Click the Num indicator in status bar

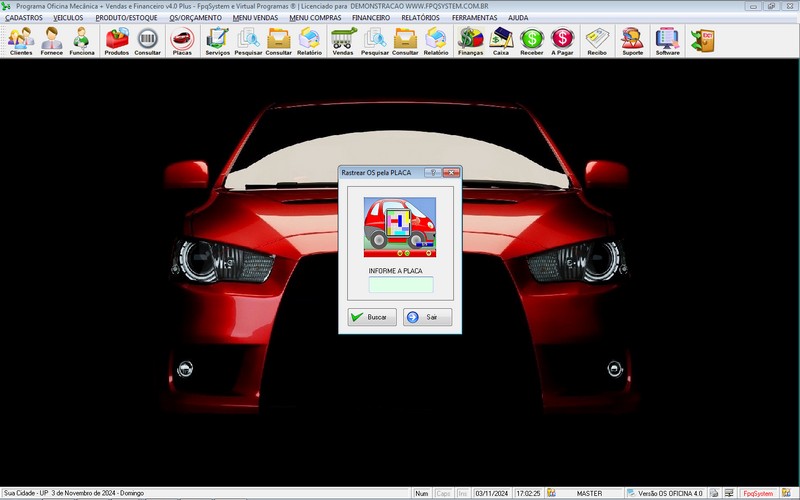[421, 493]
